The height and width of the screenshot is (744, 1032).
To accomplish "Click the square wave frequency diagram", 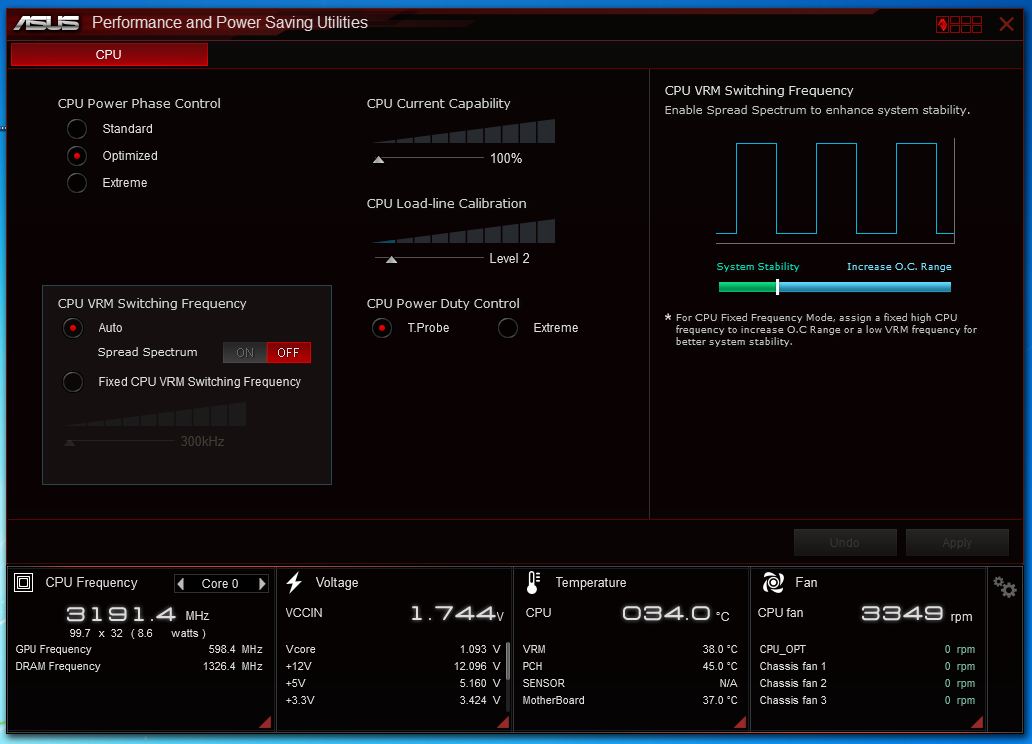I will pyautogui.click(x=835, y=190).
